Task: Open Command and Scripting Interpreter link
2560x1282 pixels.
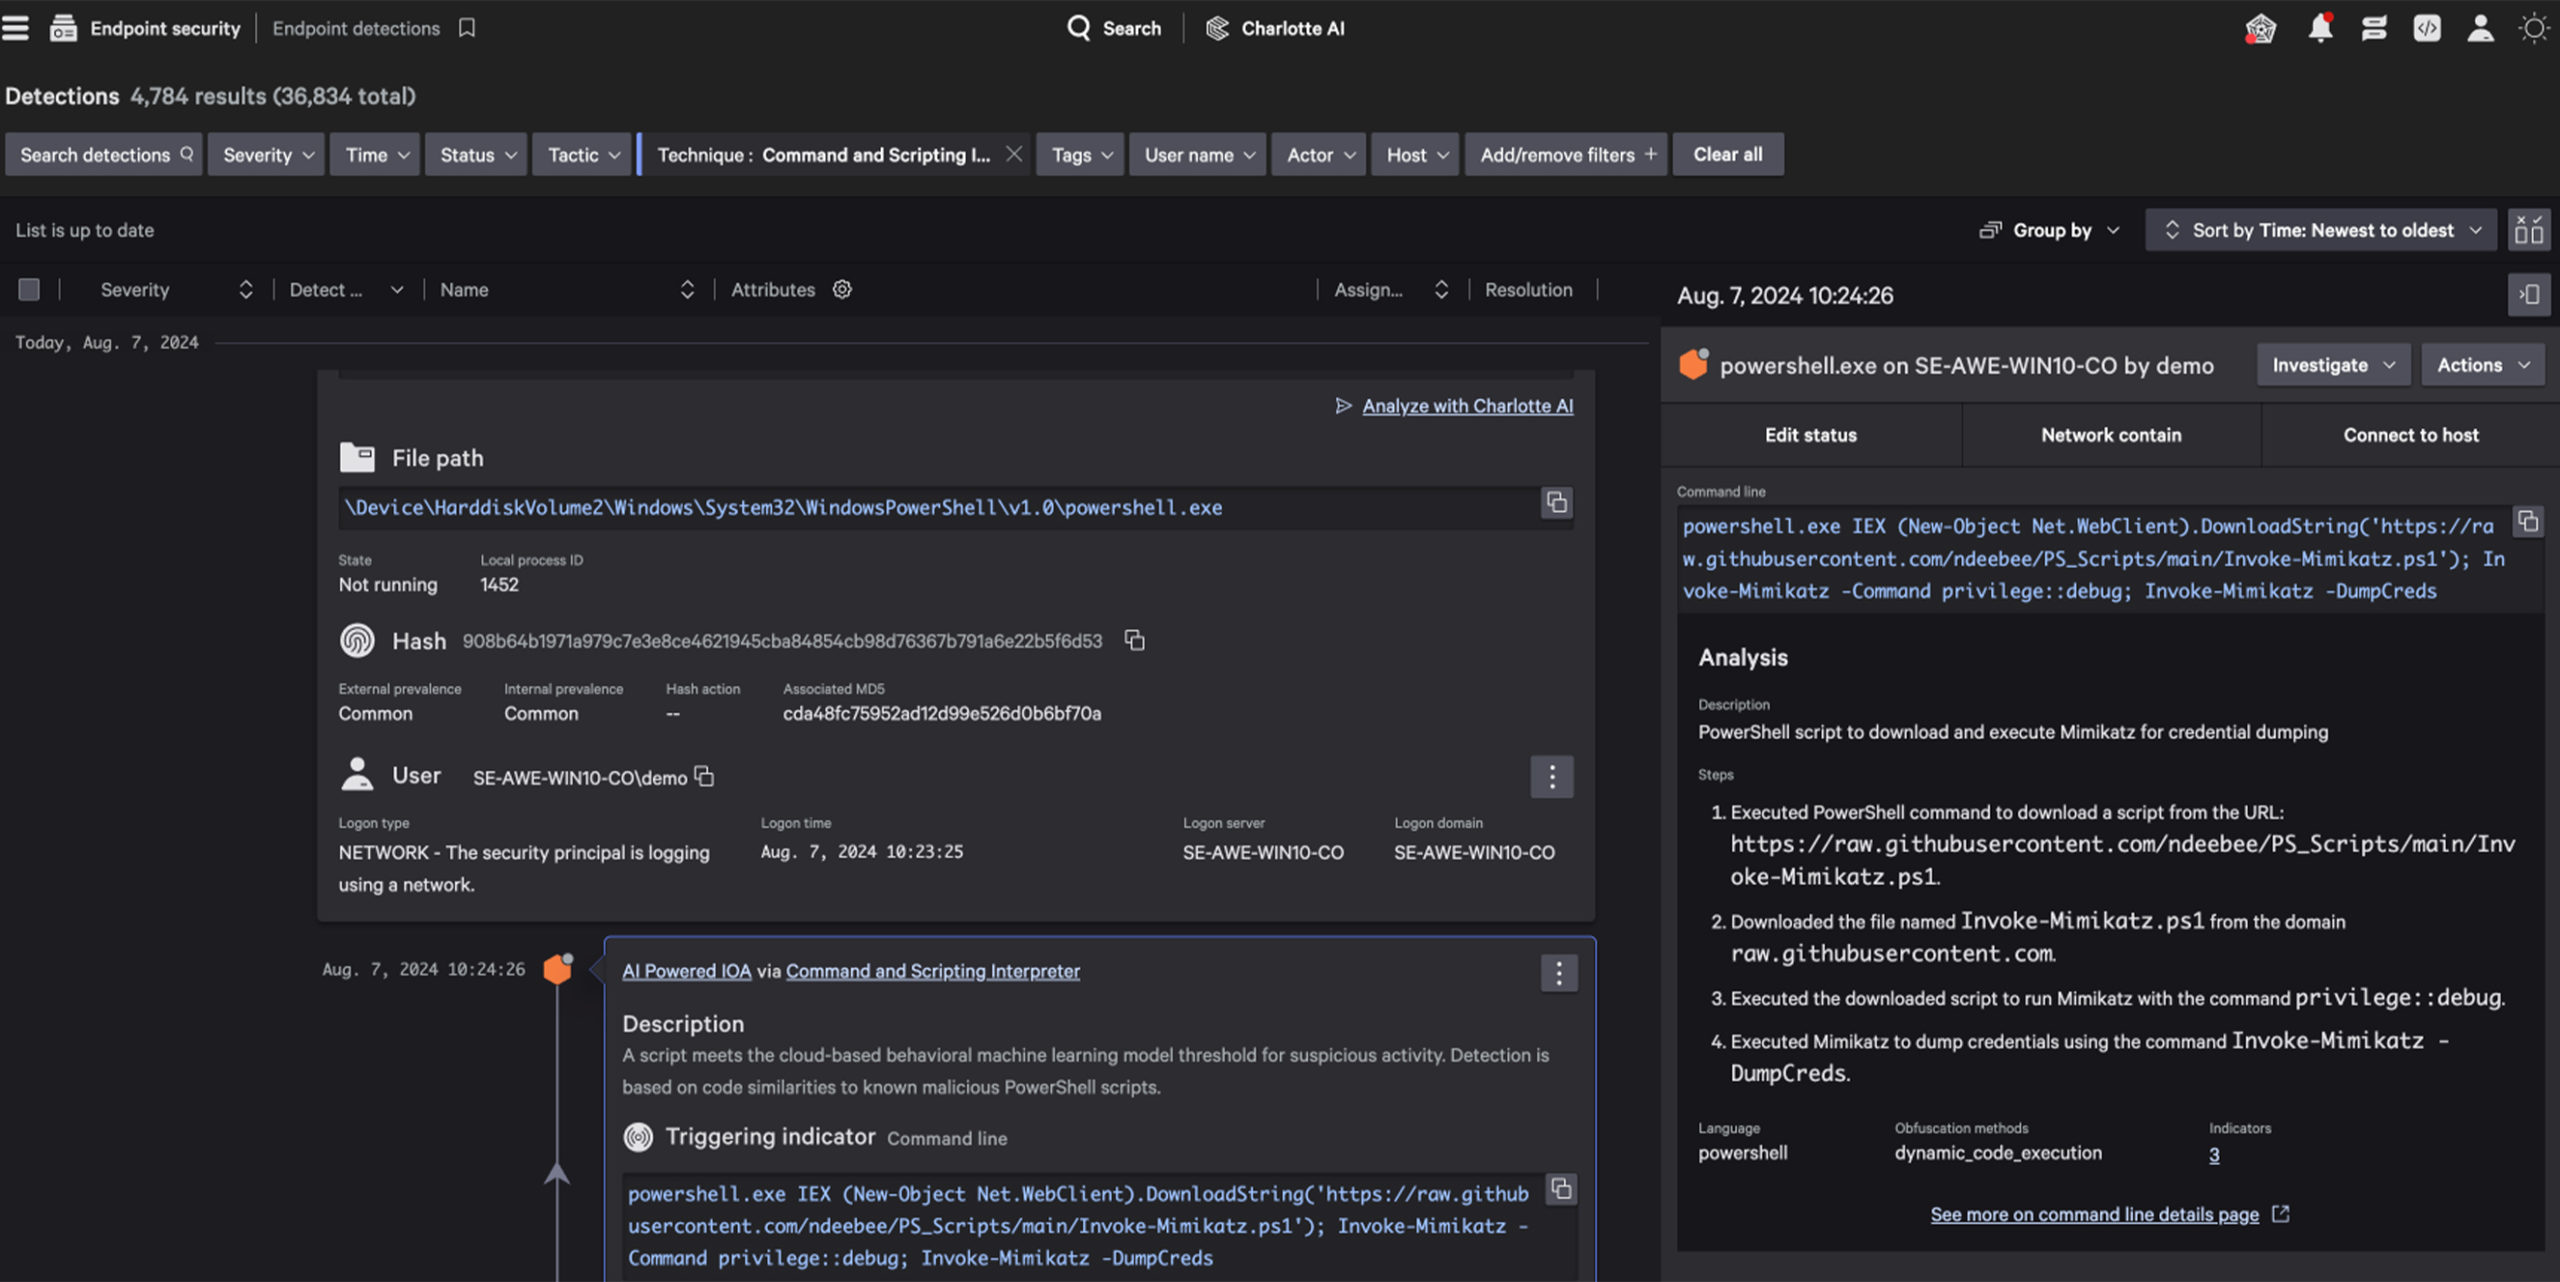Action: click(932, 970)
